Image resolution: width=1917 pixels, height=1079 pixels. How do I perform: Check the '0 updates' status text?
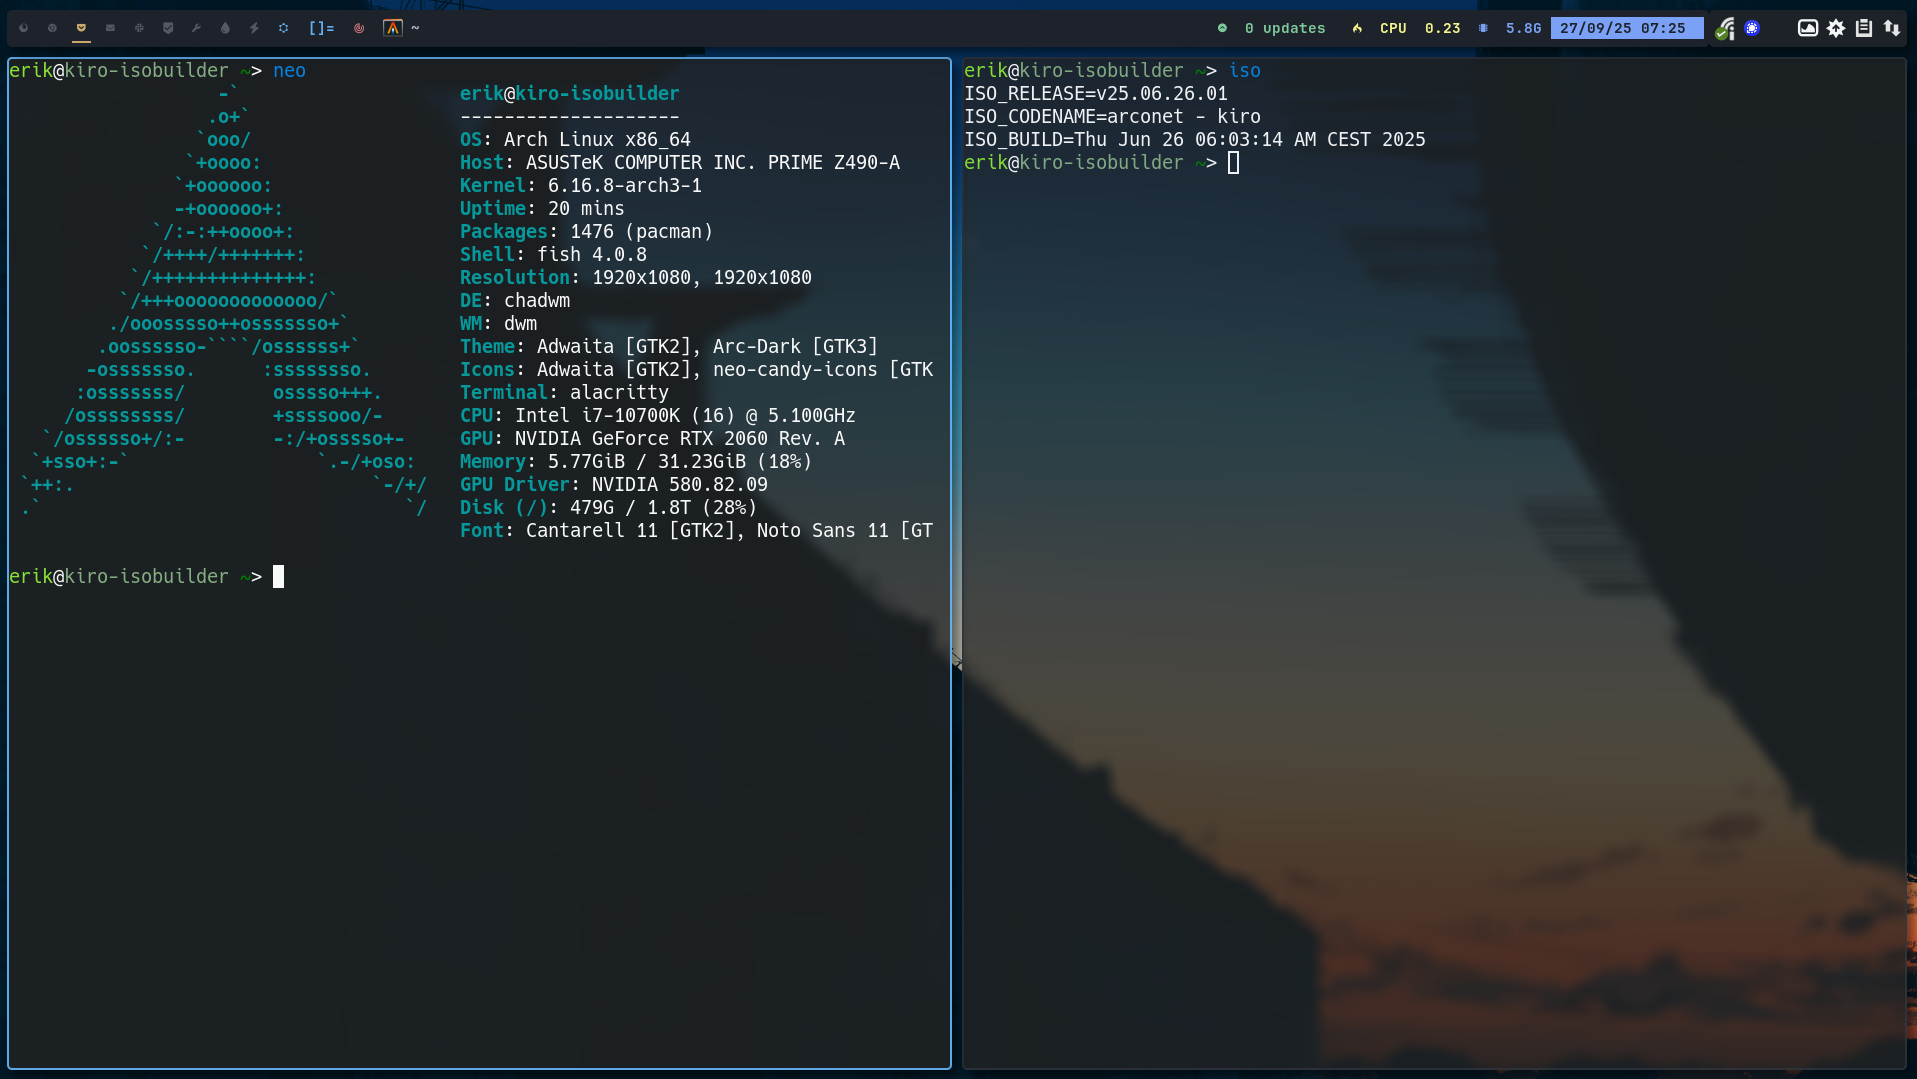pos(1285,28)
